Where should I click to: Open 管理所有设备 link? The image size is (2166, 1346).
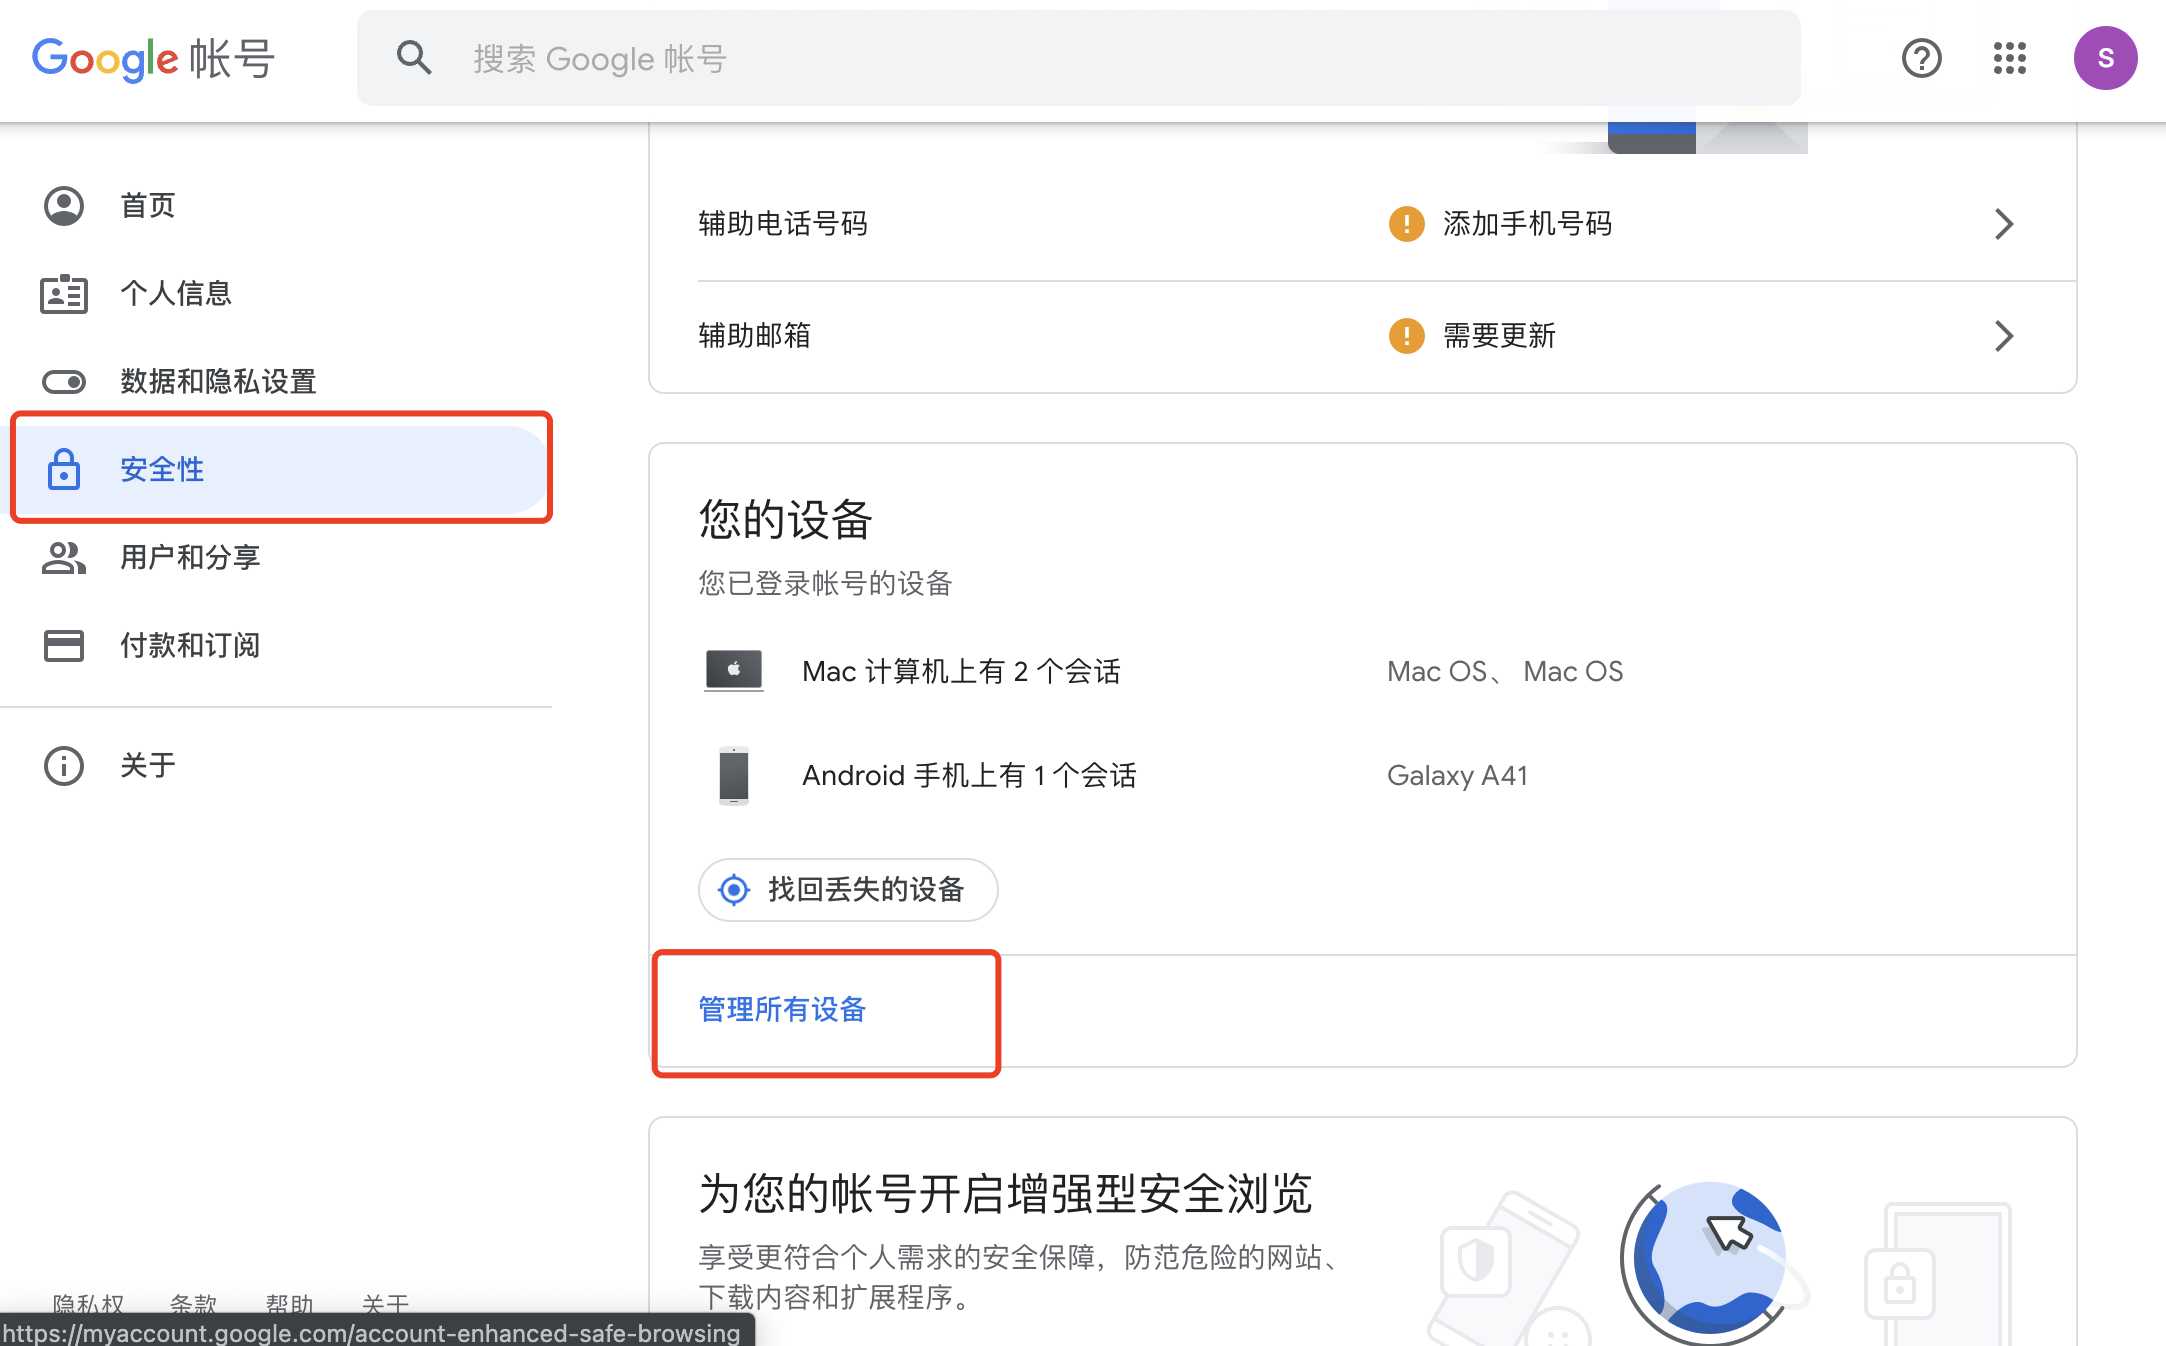click(782, 1010)
